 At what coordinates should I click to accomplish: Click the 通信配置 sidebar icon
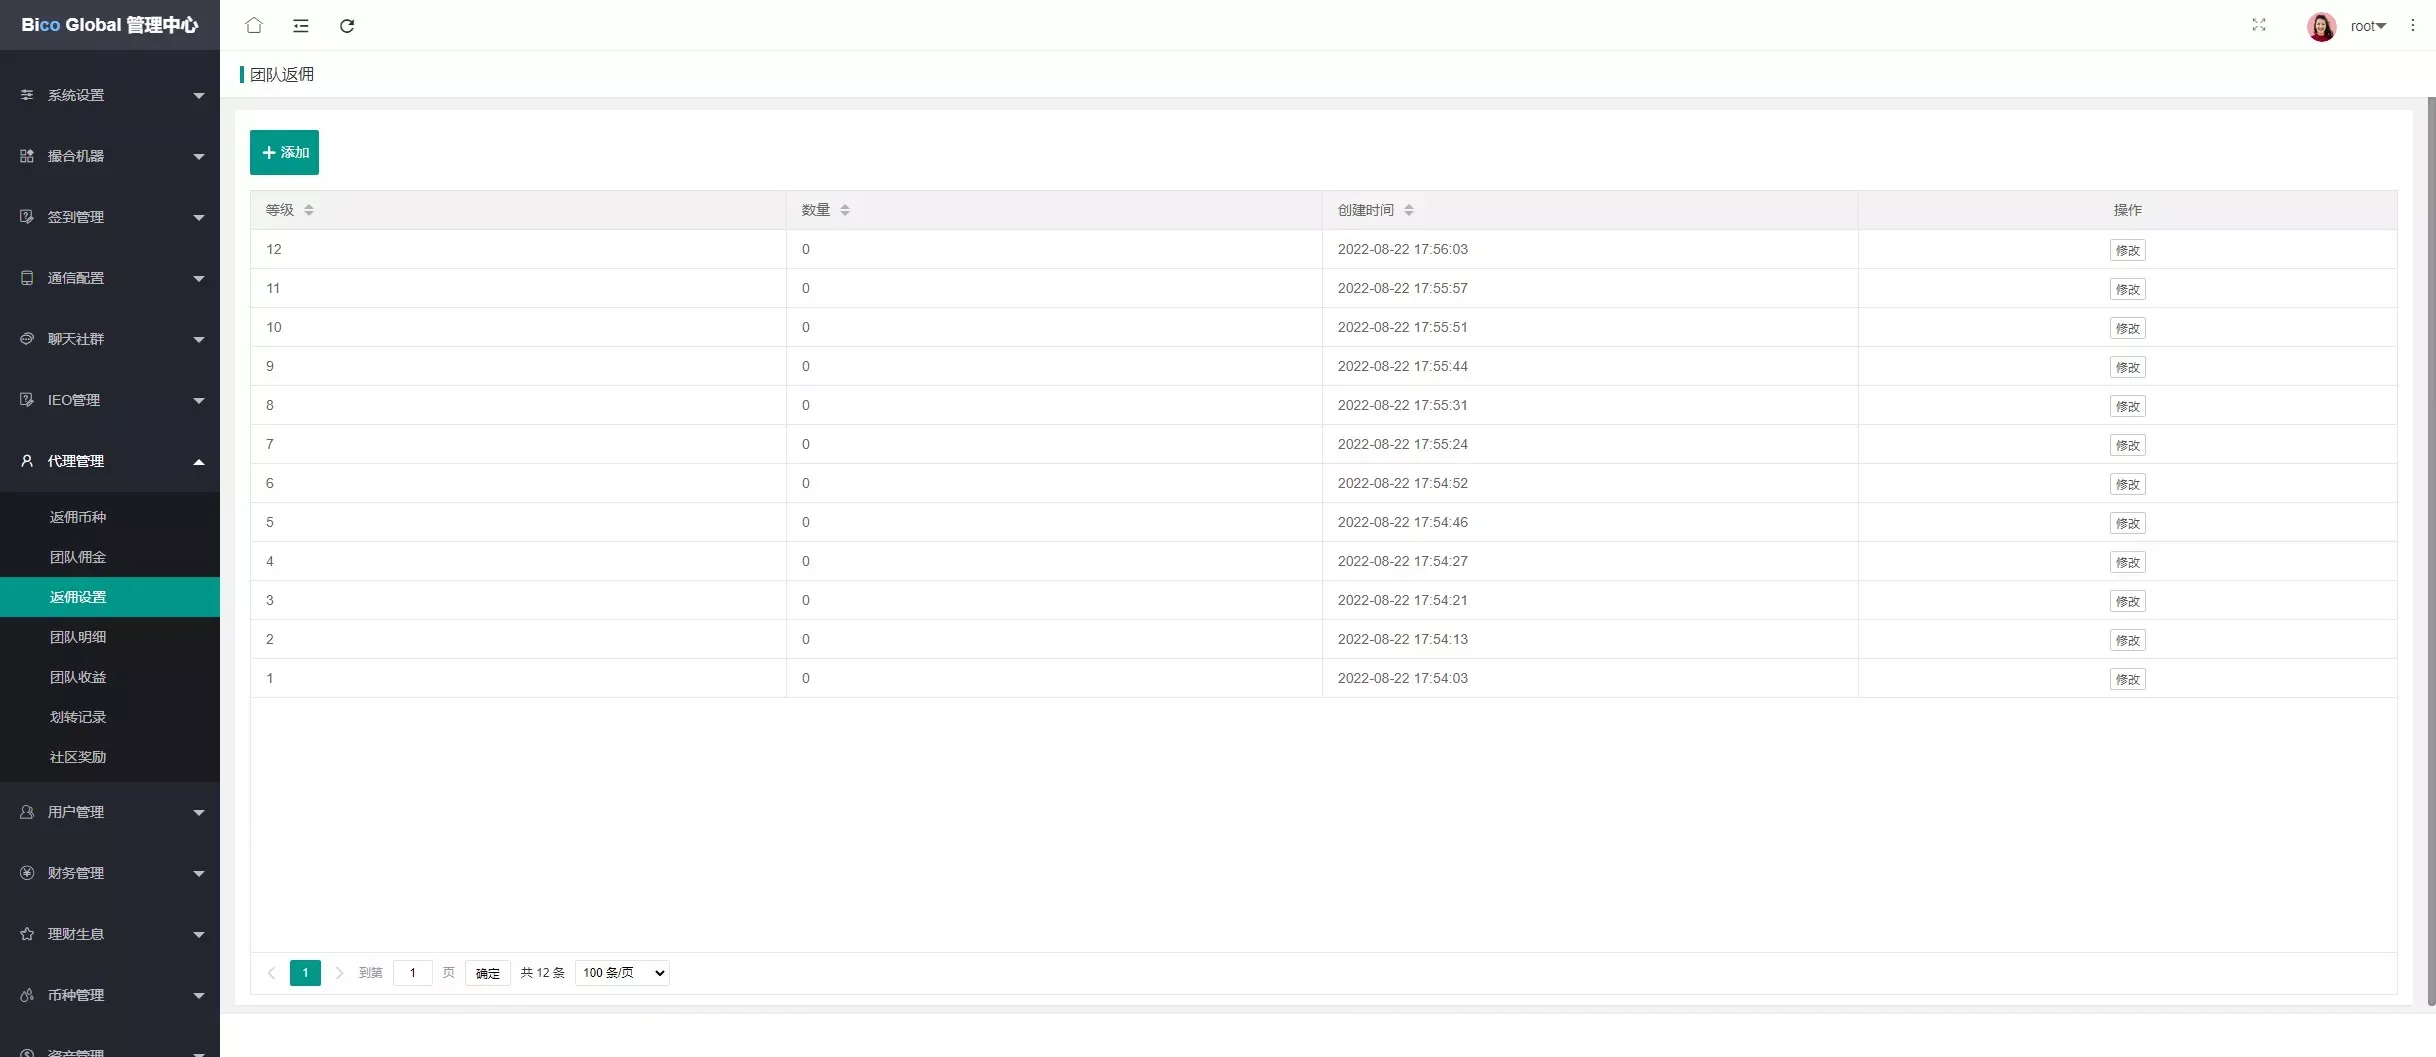pos(27,278)
